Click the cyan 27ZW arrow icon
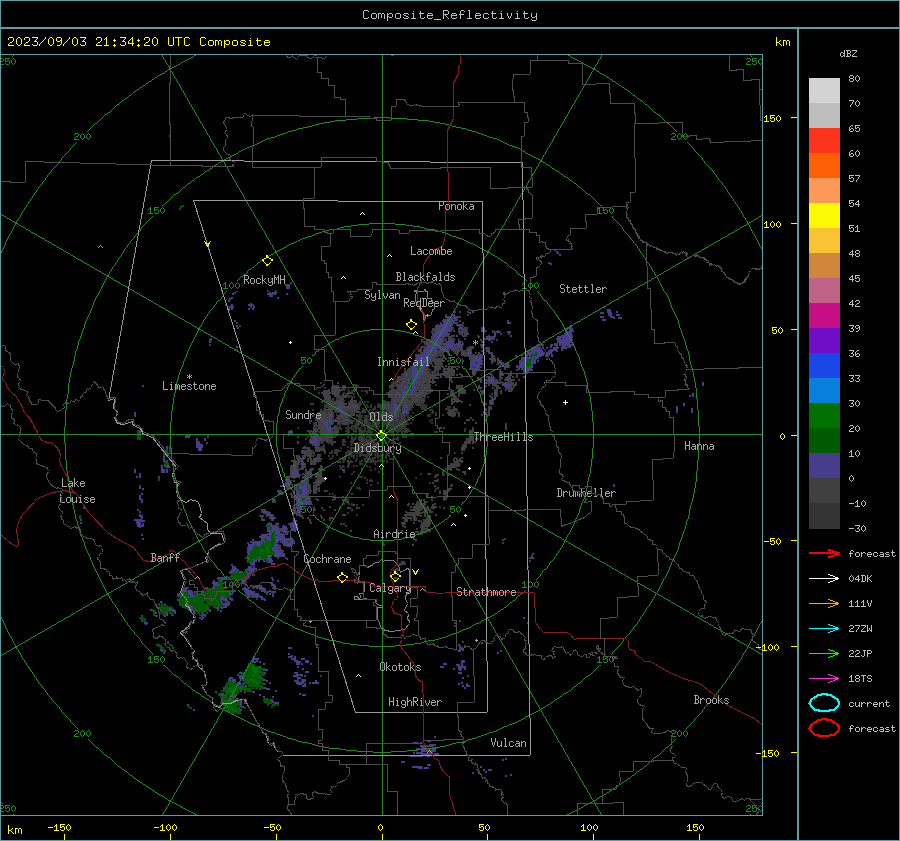The width and height of the screenshot is (900, 841). pyautogui.click(x=824, y=629)
